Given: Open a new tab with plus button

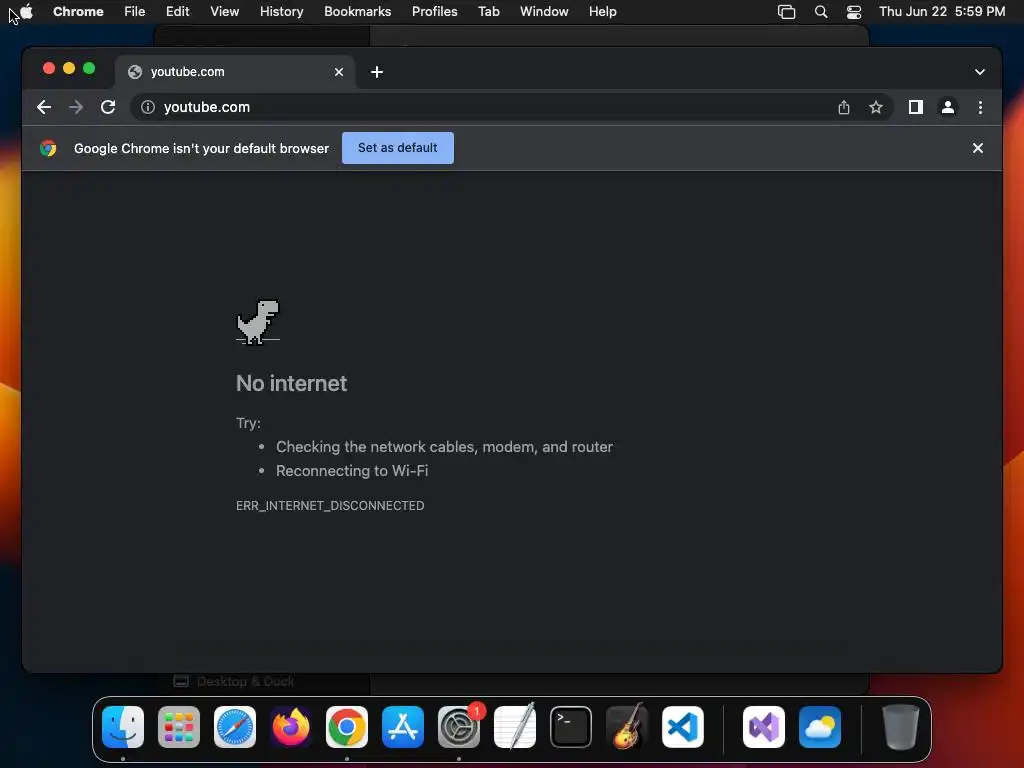Looking at the screenshot, I should [377, 72].
